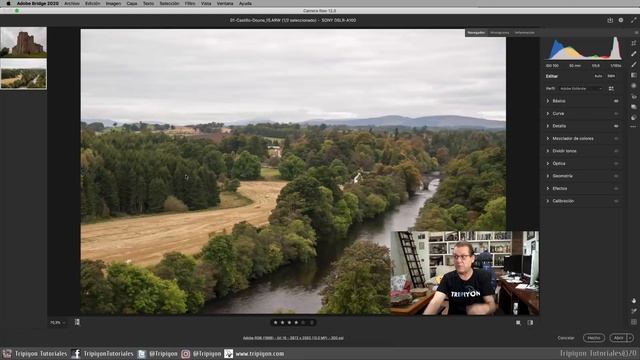The width and height of the screenshot is (640, 360).
Task: Open the Ventana menu
Action: [x=225, y=3]
